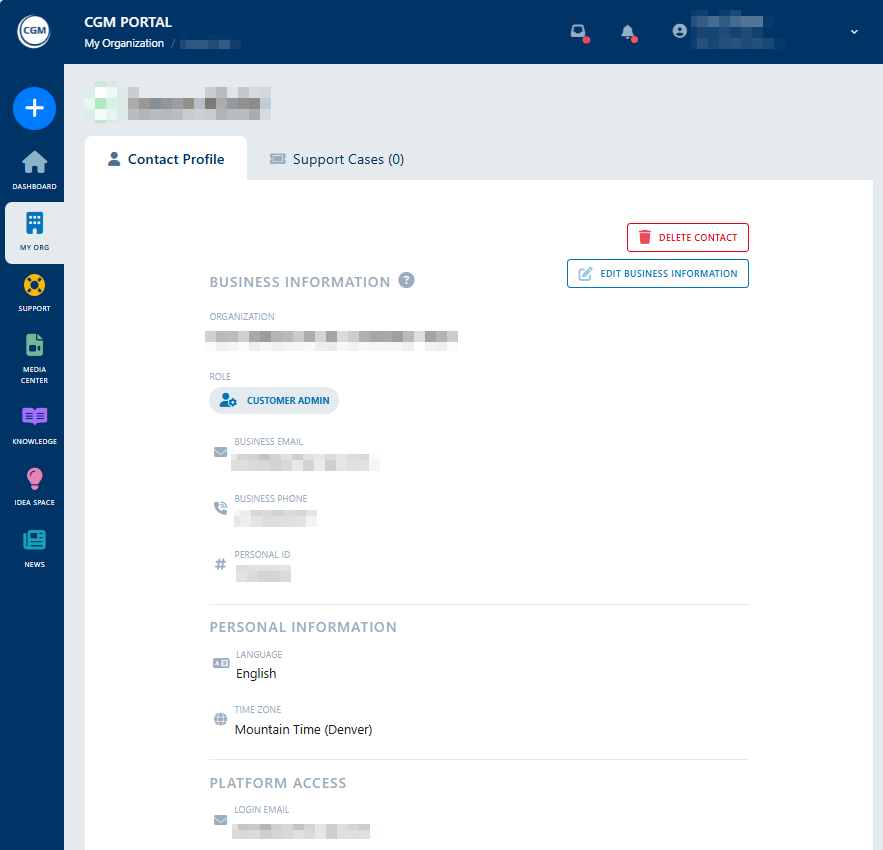Switch to the Contact Profile tab
The height and width of the screenshot is (850, 883).
pyautogui.click(x=166, y=159)
